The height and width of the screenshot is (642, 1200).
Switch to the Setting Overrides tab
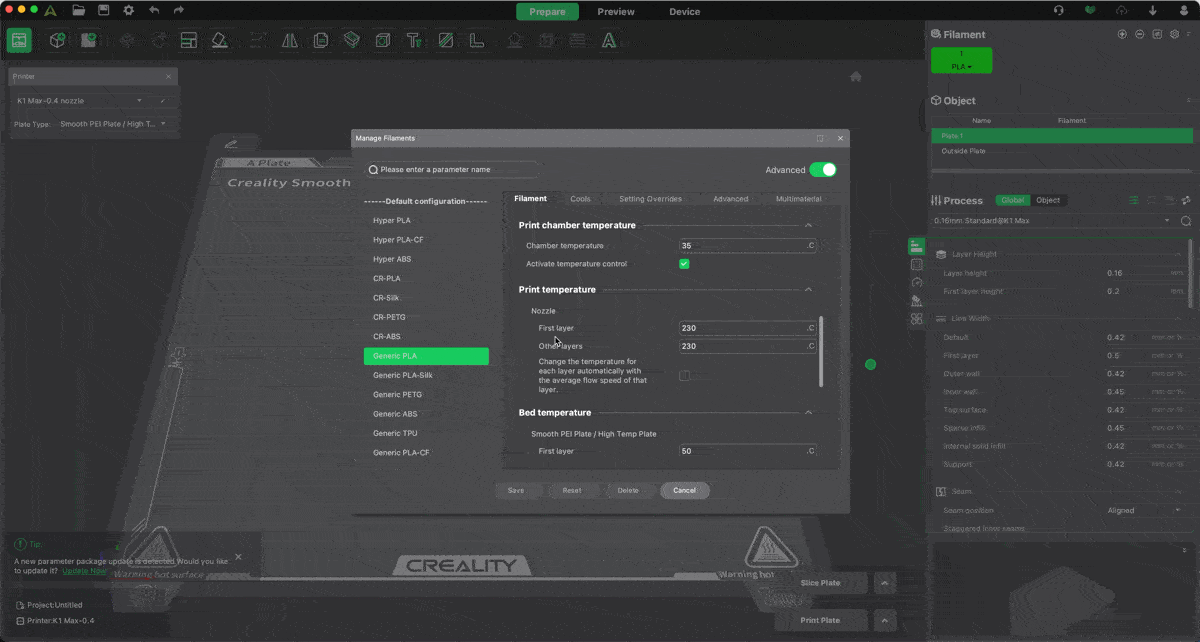650,199
